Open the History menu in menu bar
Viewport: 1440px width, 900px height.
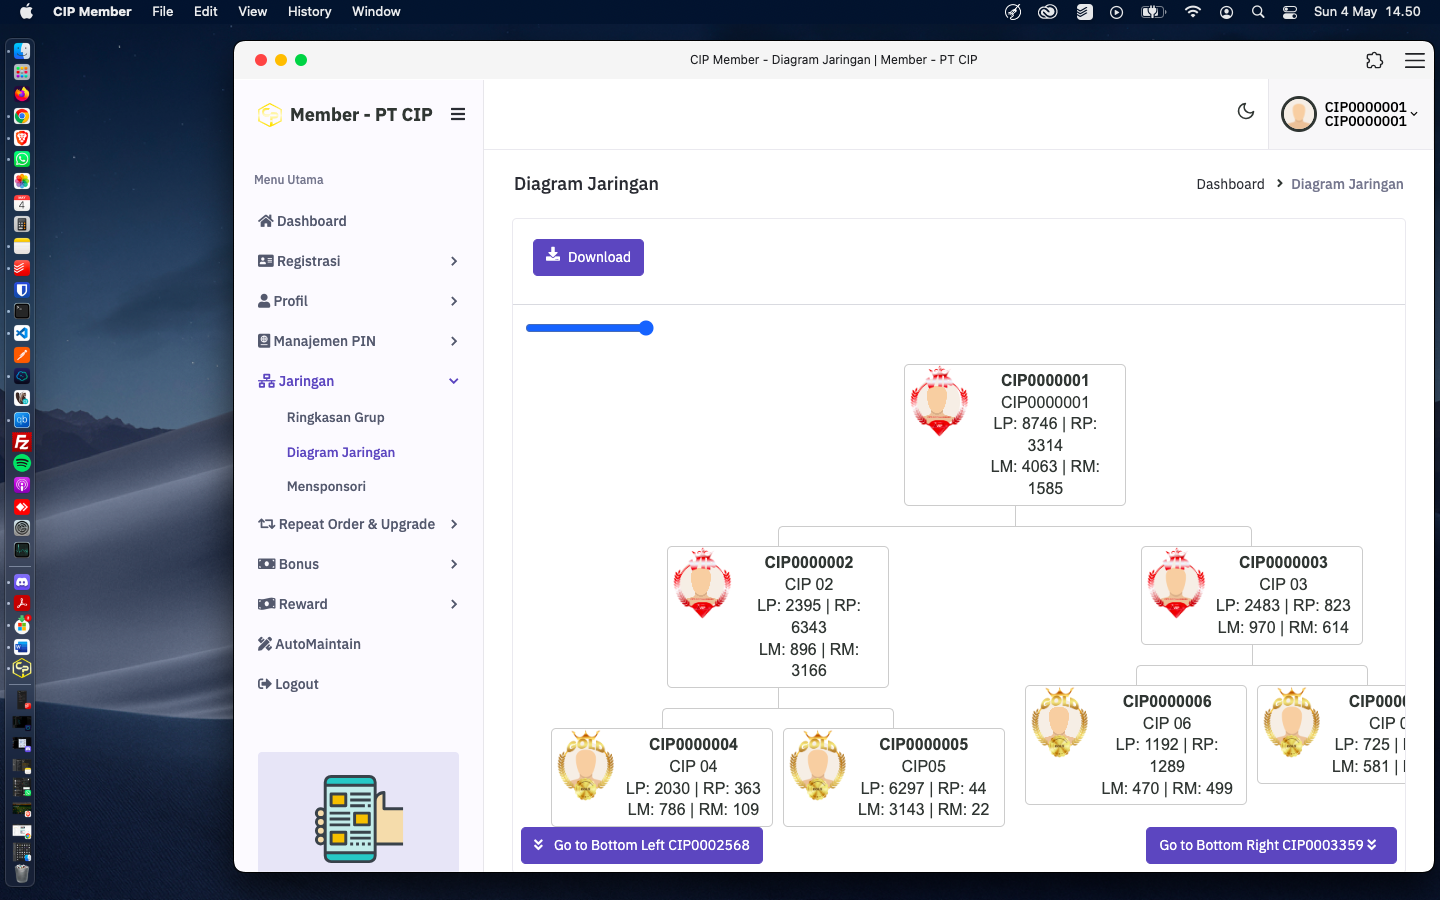point(309,12)
